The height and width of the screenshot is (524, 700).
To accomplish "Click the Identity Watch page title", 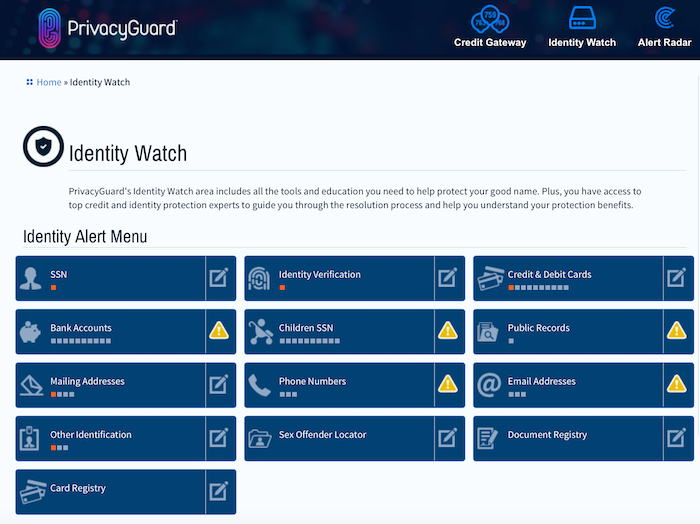I will click(128, 154).
